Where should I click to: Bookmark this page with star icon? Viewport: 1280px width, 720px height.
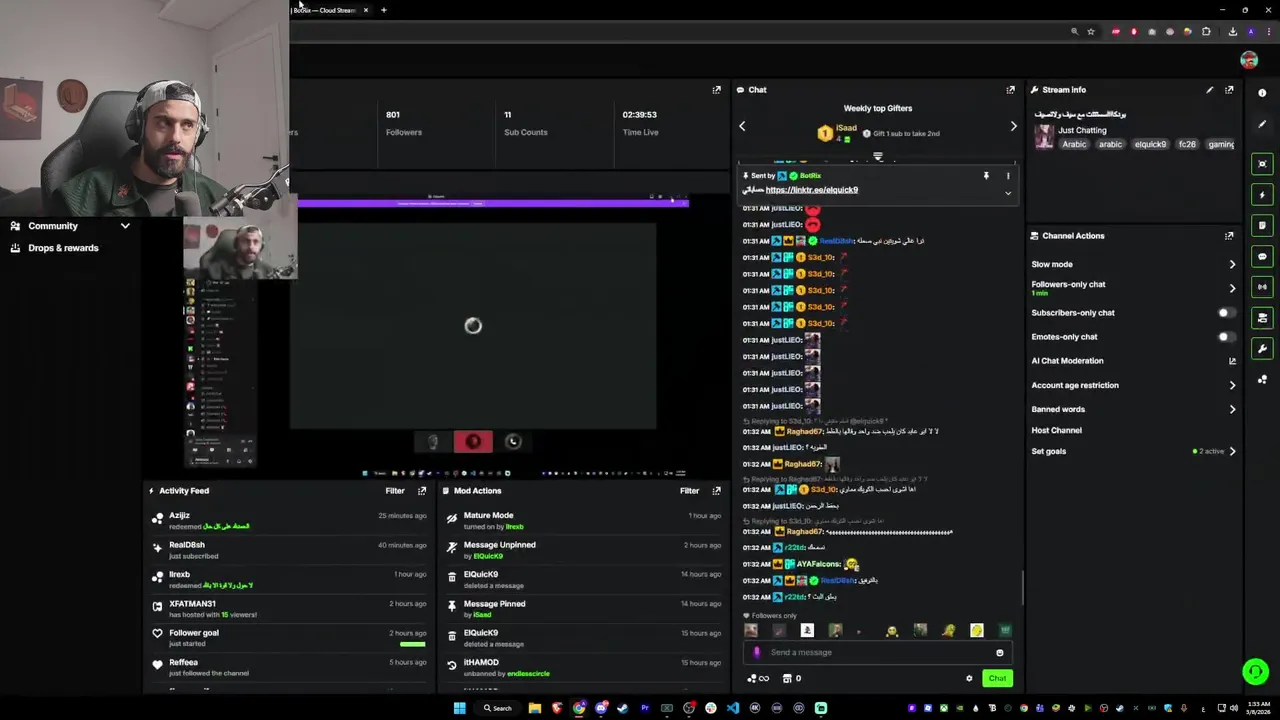[x=1091, y=32]
